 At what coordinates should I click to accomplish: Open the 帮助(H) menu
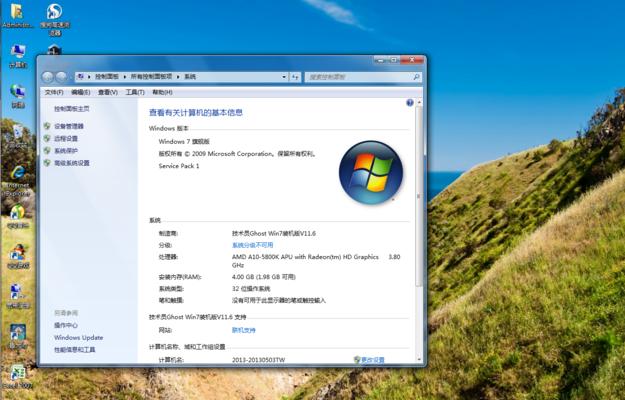click(x=162, y=92)
